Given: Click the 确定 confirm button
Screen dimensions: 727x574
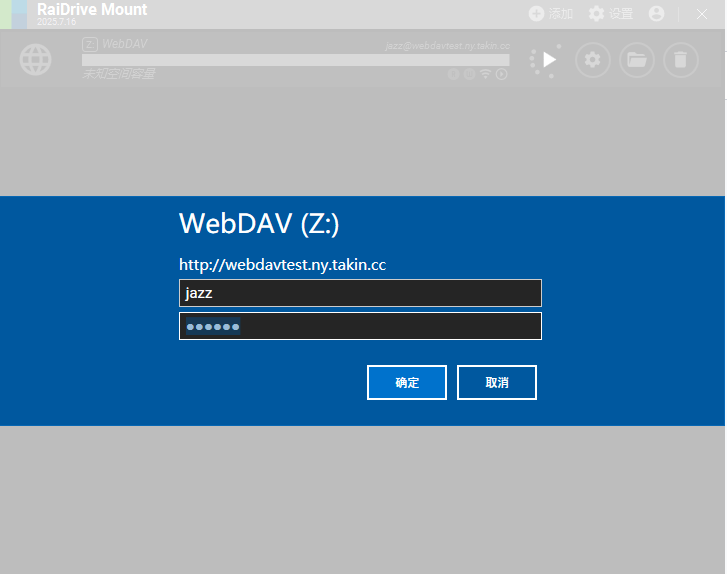Looking at the screenshot, I should click(x=407, y=383).
